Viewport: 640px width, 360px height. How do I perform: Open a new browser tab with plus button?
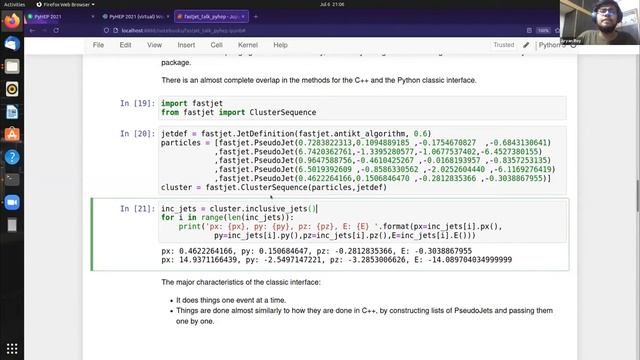tap(256, 17)
